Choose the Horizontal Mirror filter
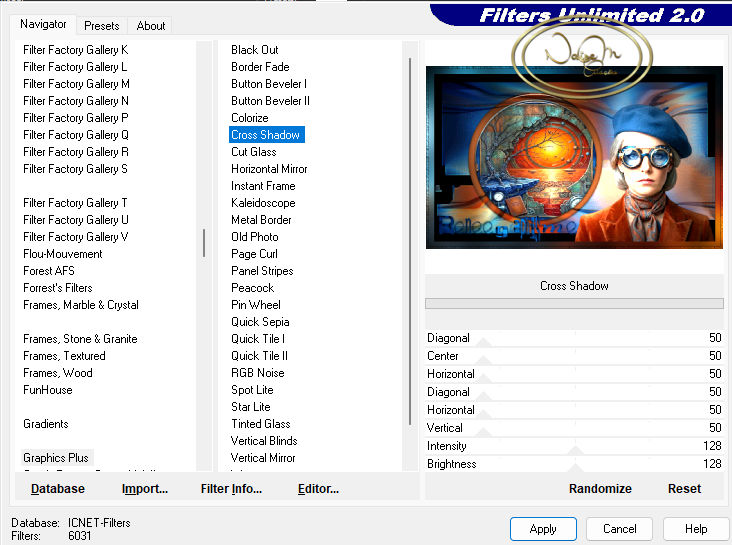 pos(269,169)
